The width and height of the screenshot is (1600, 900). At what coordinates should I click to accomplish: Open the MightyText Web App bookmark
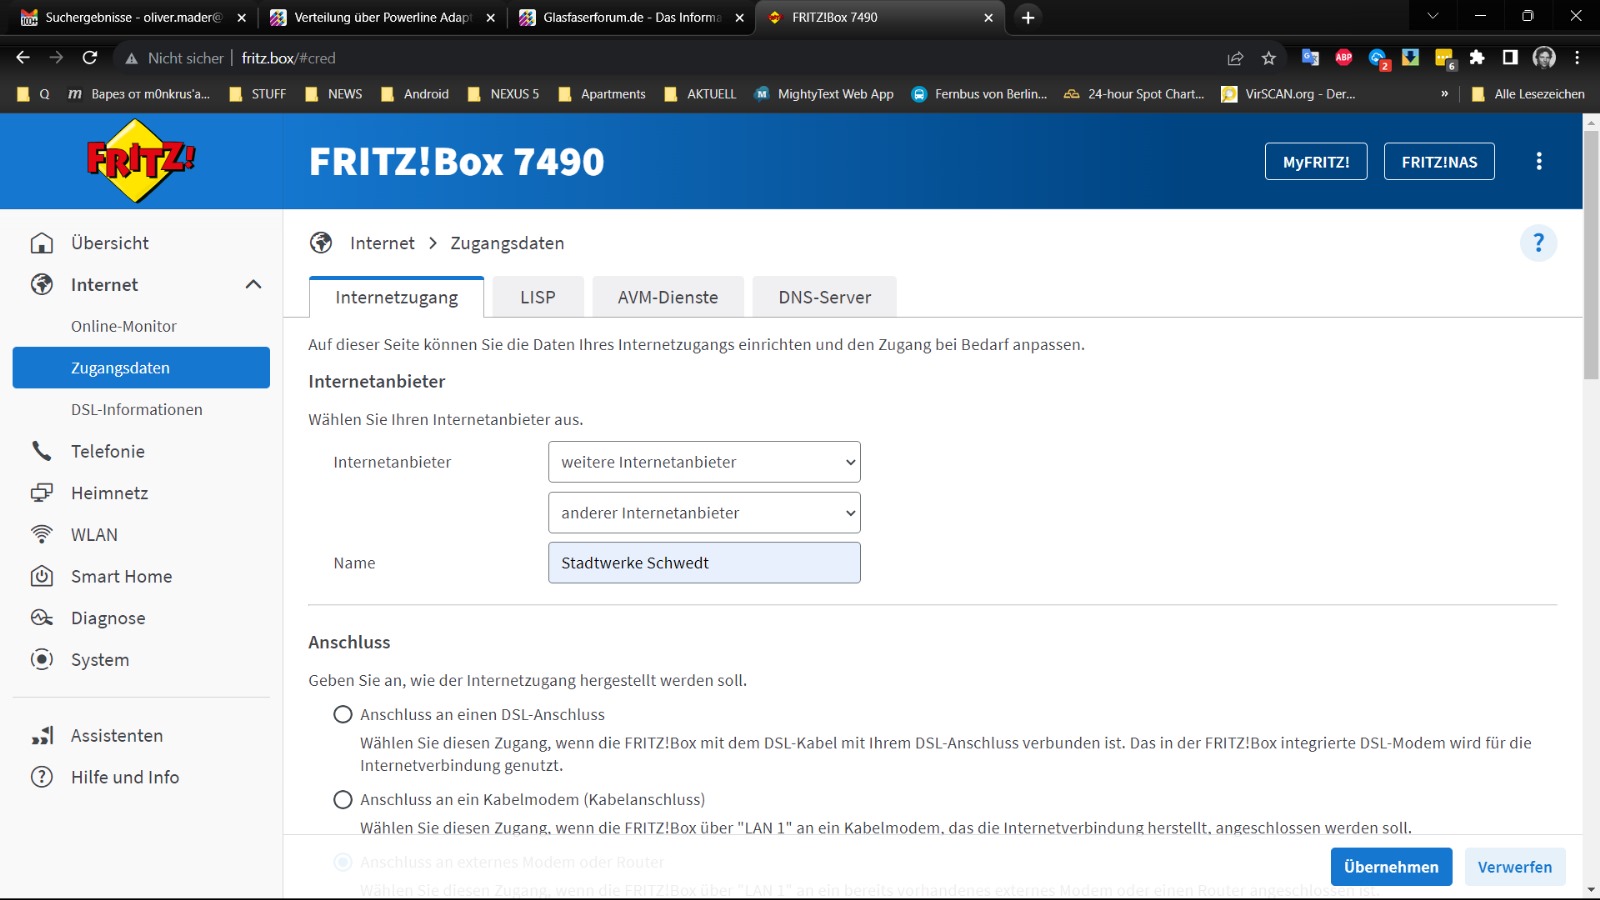(x=824, y=94)
